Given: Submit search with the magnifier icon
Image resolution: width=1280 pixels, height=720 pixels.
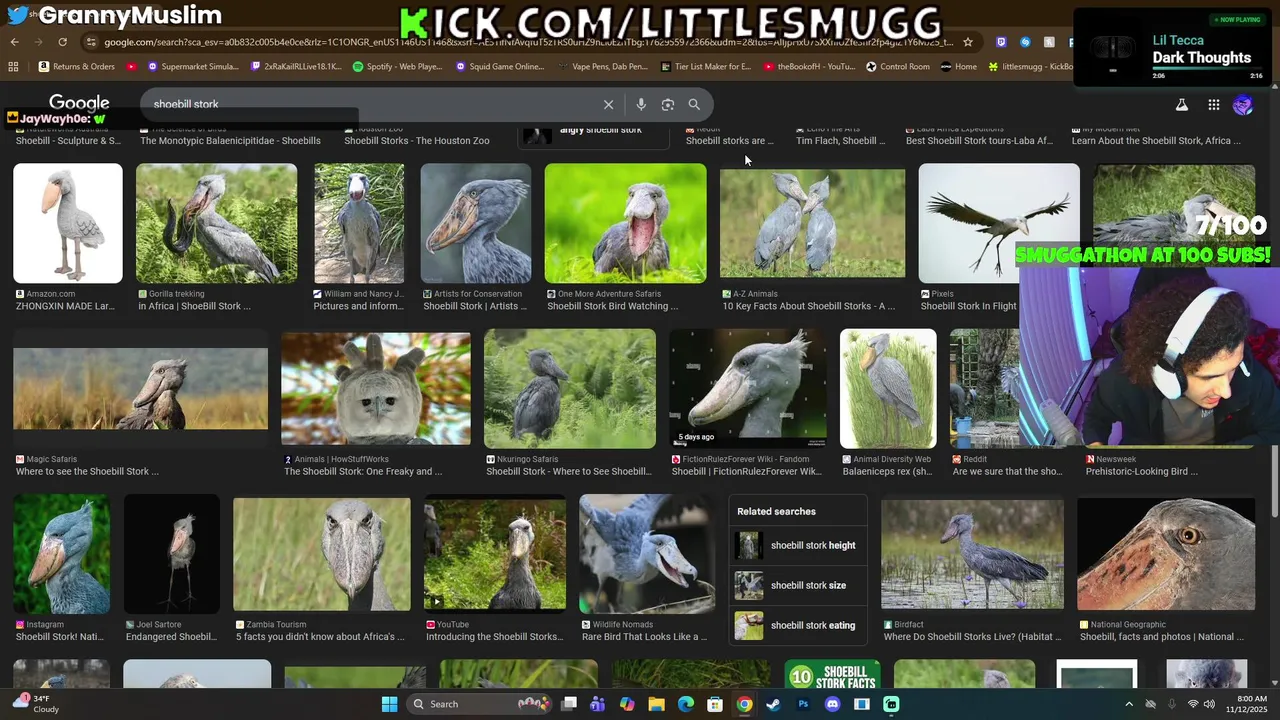Looking at the screenshot, I should [x=694, y=104].
